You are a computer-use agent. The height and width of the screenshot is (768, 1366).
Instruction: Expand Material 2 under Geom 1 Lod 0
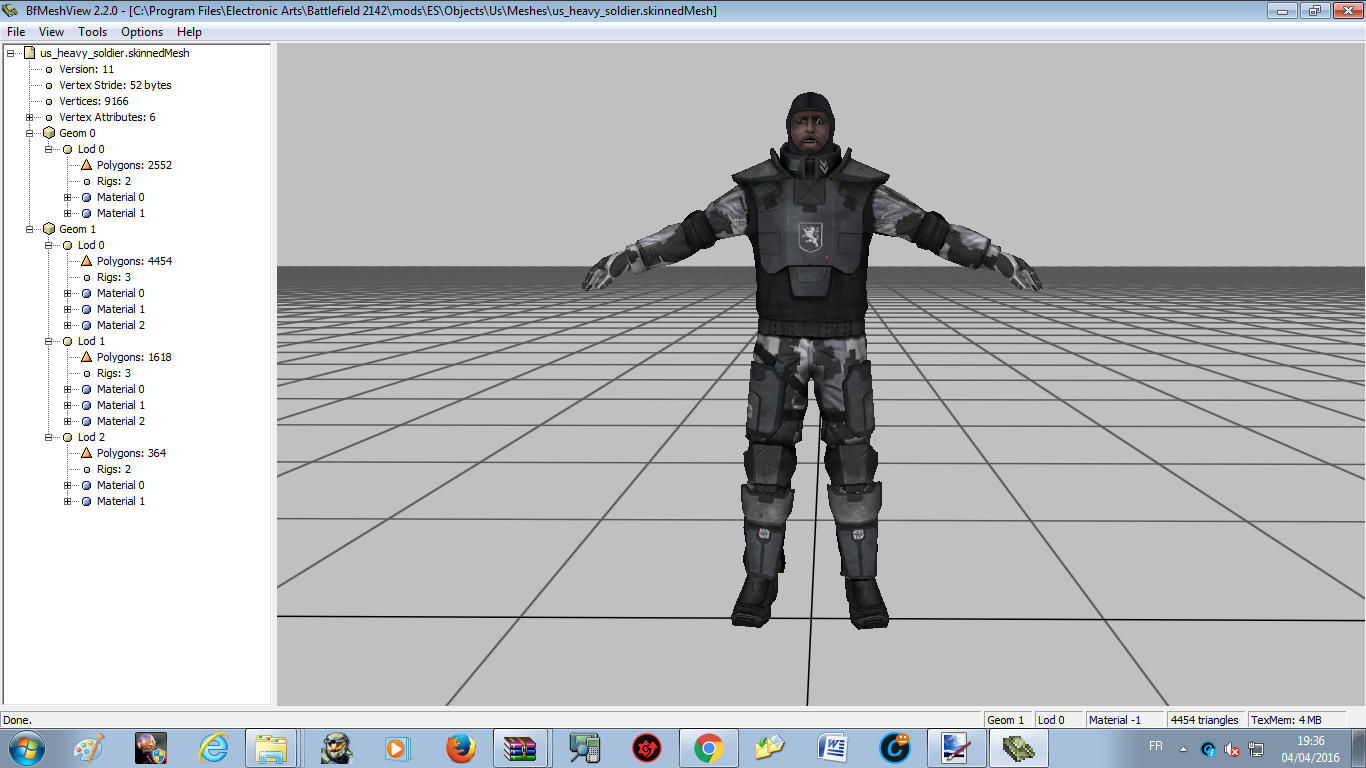(x=67, y=325)
